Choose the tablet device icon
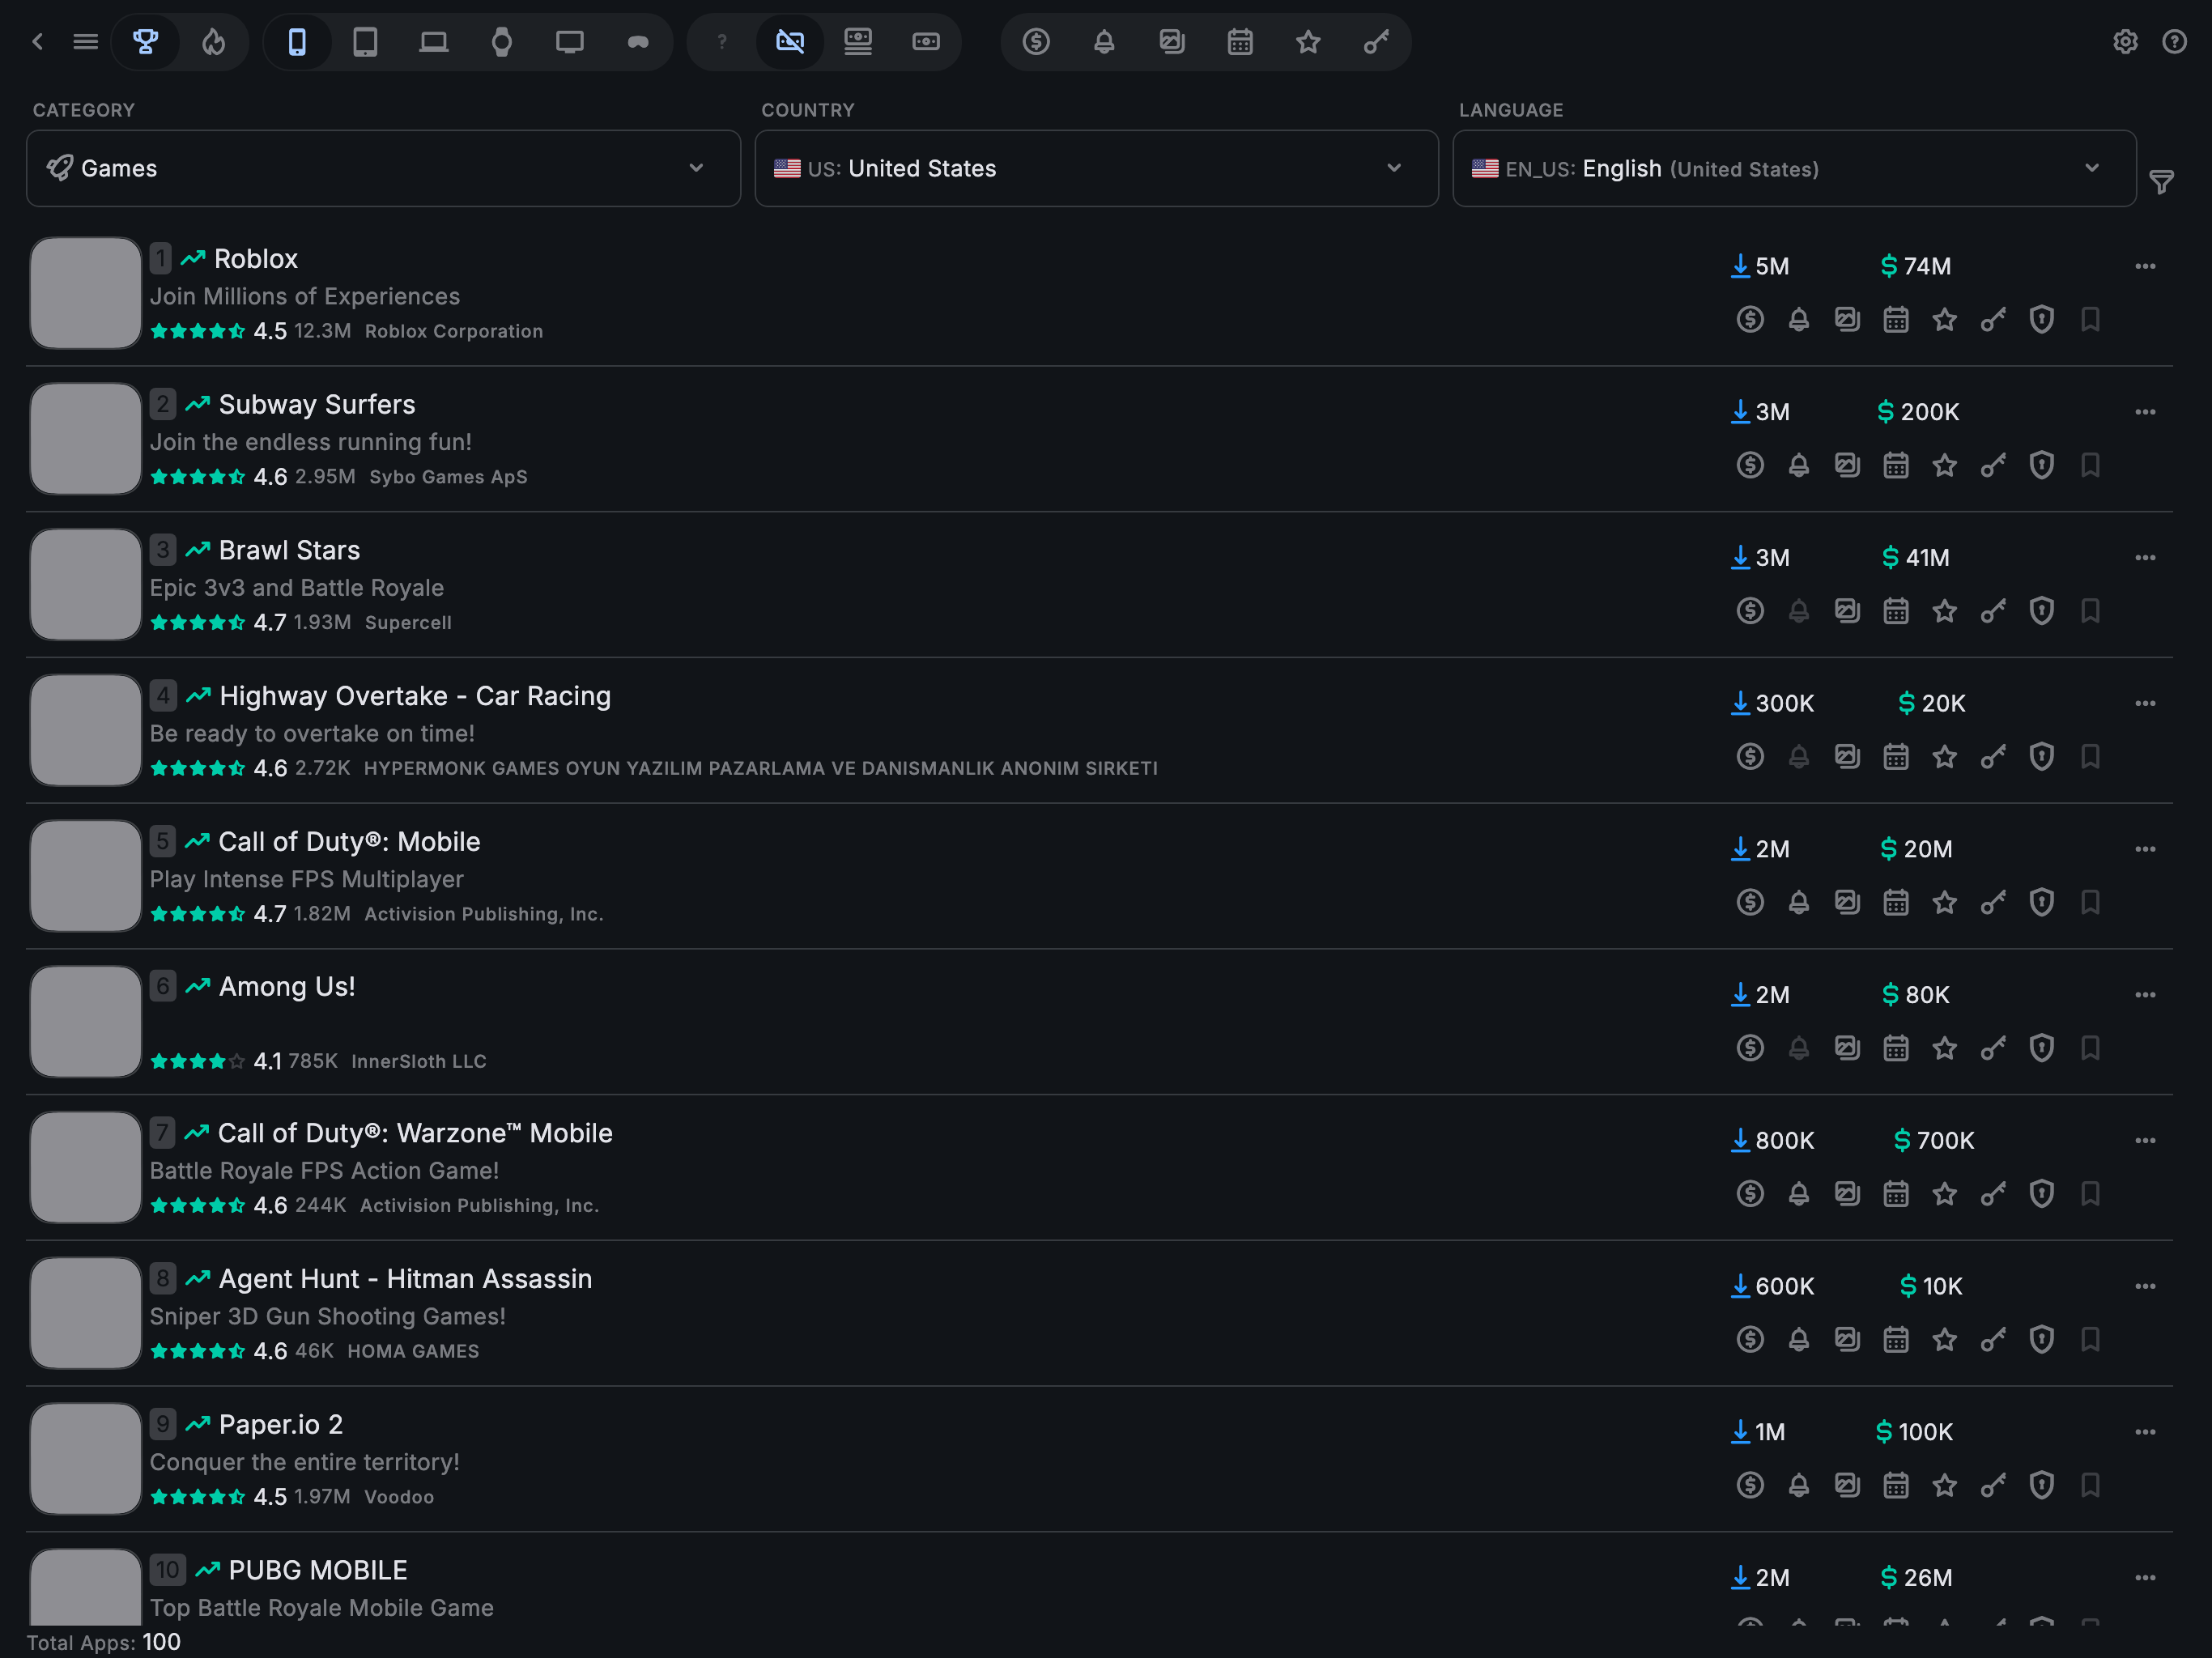The height and width of the screenshot is (1658, 2212). pos(365,42)
